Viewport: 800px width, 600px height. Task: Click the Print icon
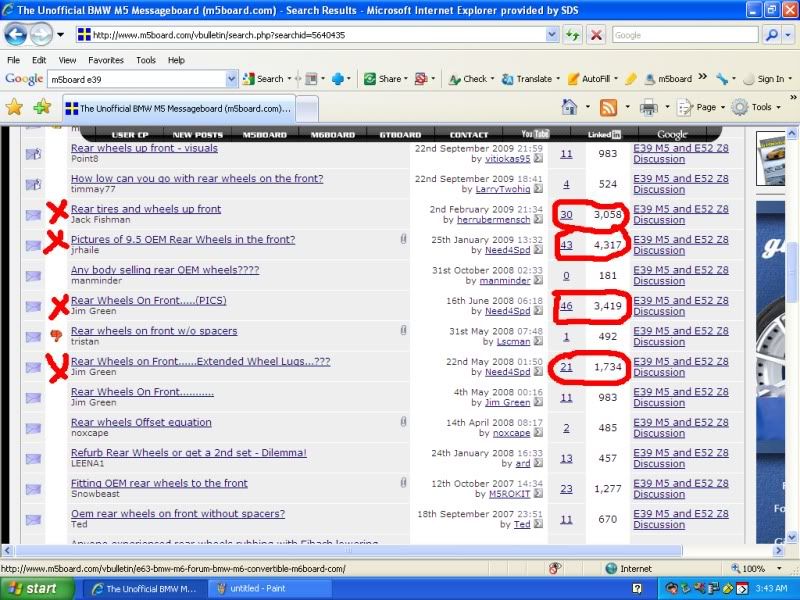648,108
